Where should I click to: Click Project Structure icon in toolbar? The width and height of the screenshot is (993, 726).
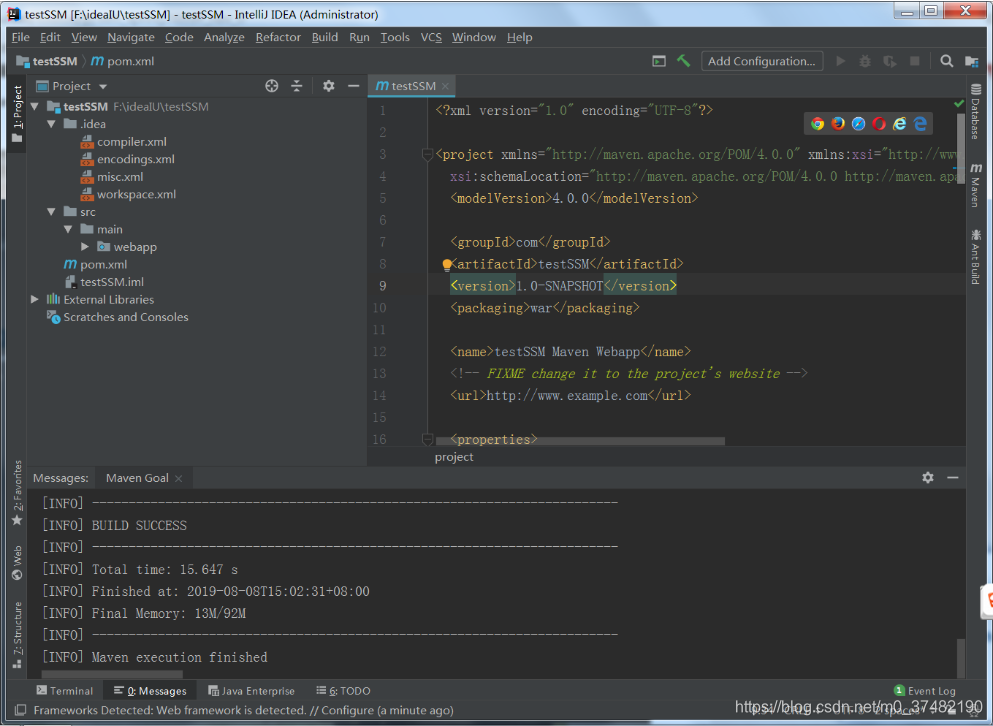(x=971, y=61)
